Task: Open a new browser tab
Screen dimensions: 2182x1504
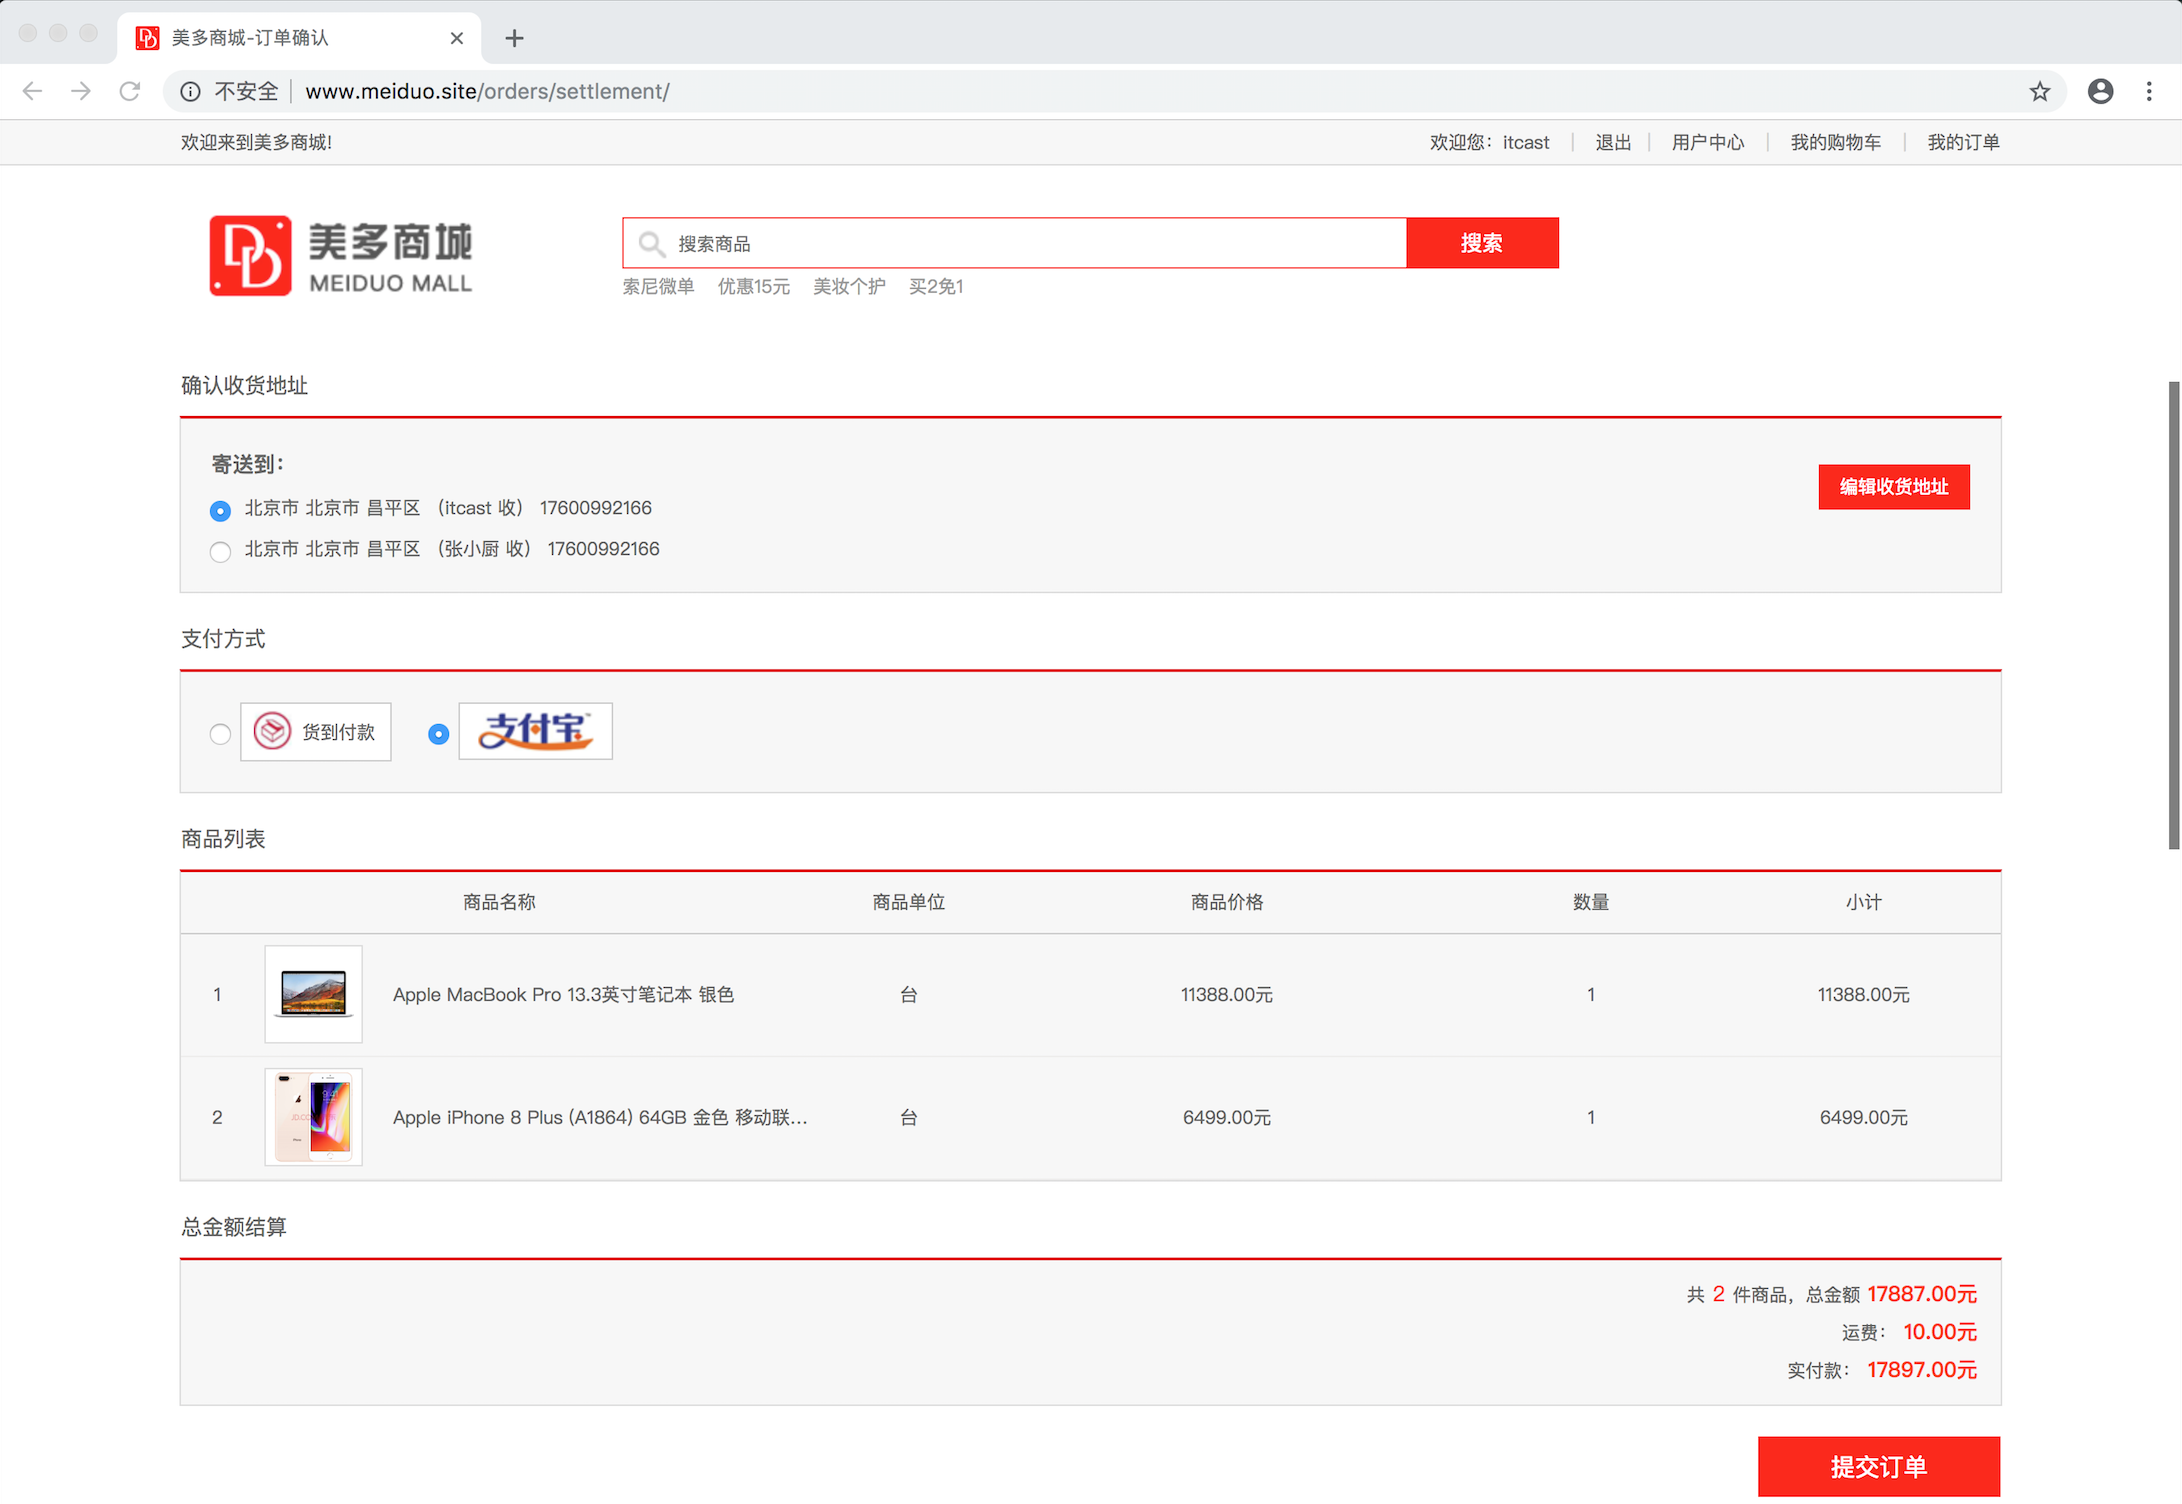Action: click(x=514, y=38)
